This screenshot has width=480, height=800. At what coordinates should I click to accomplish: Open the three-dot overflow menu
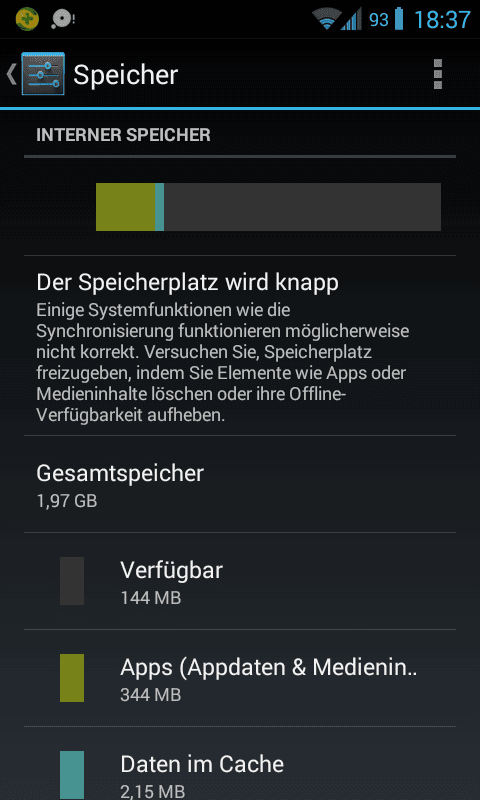click(437, 74)
